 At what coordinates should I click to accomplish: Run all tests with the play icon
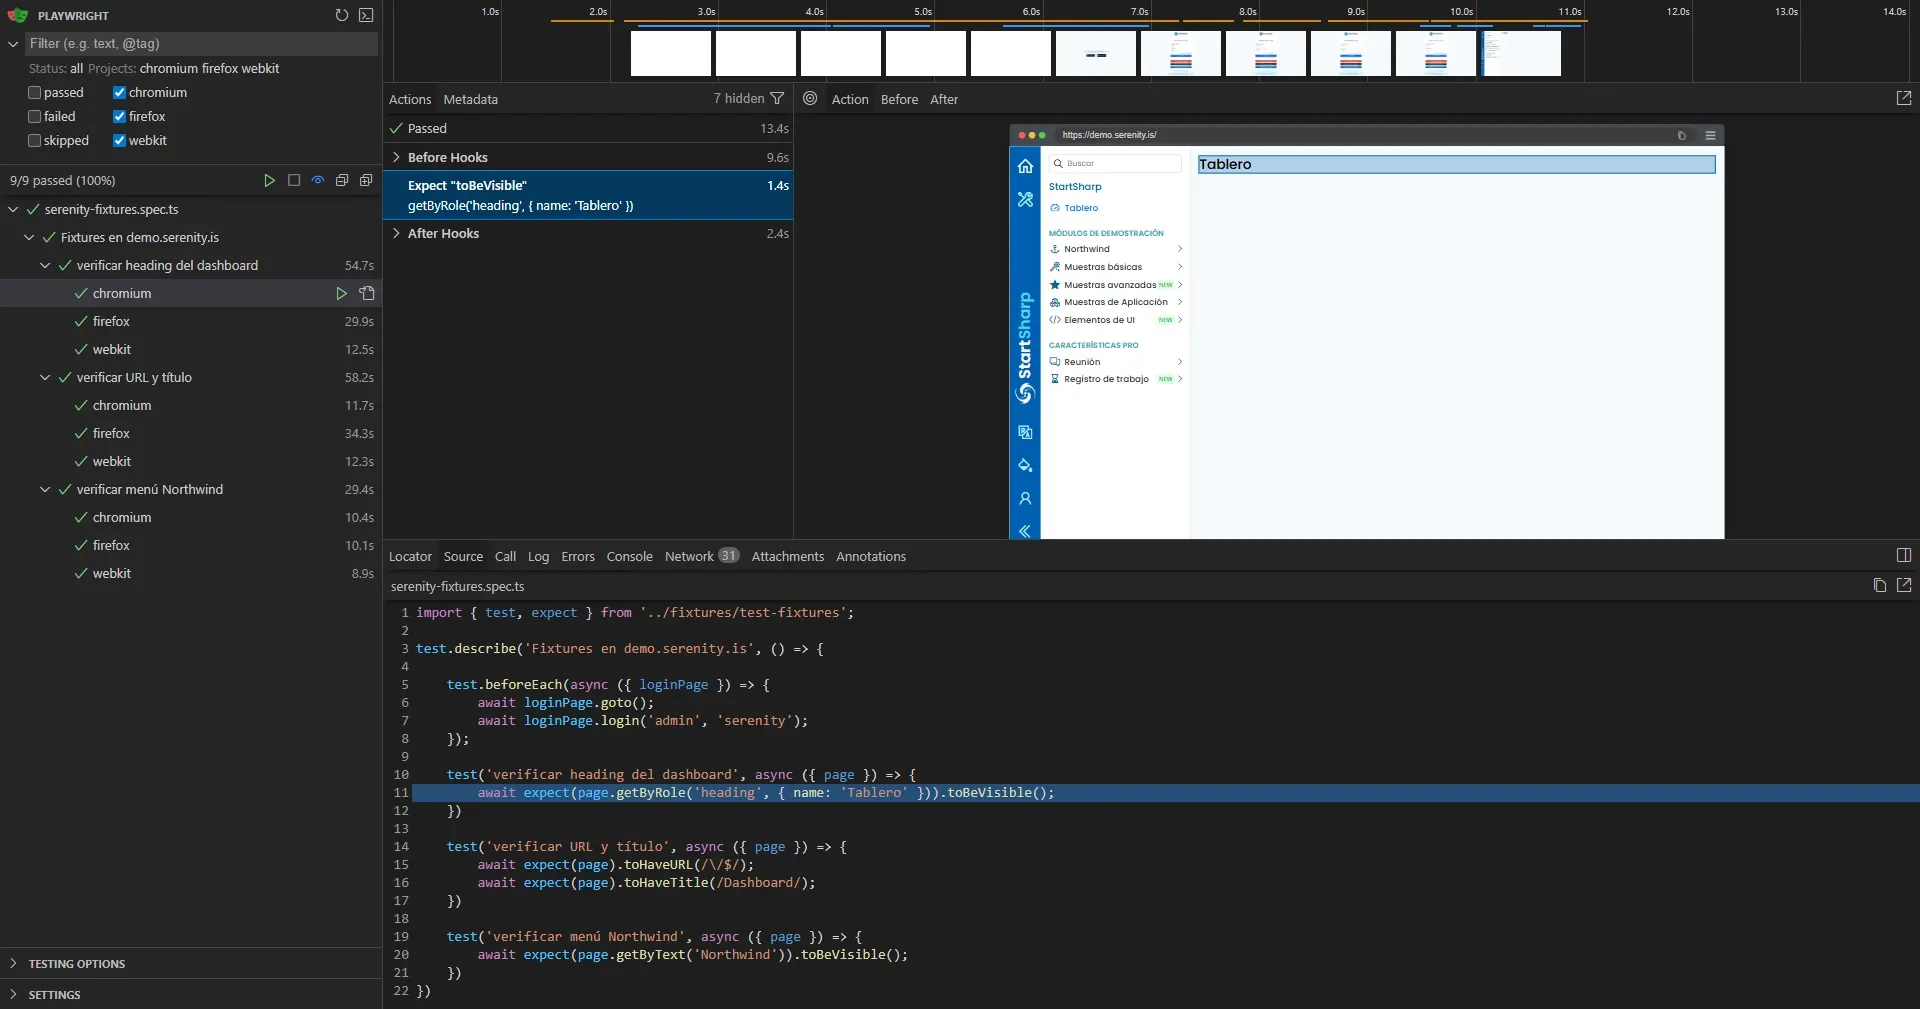point(269,181)
